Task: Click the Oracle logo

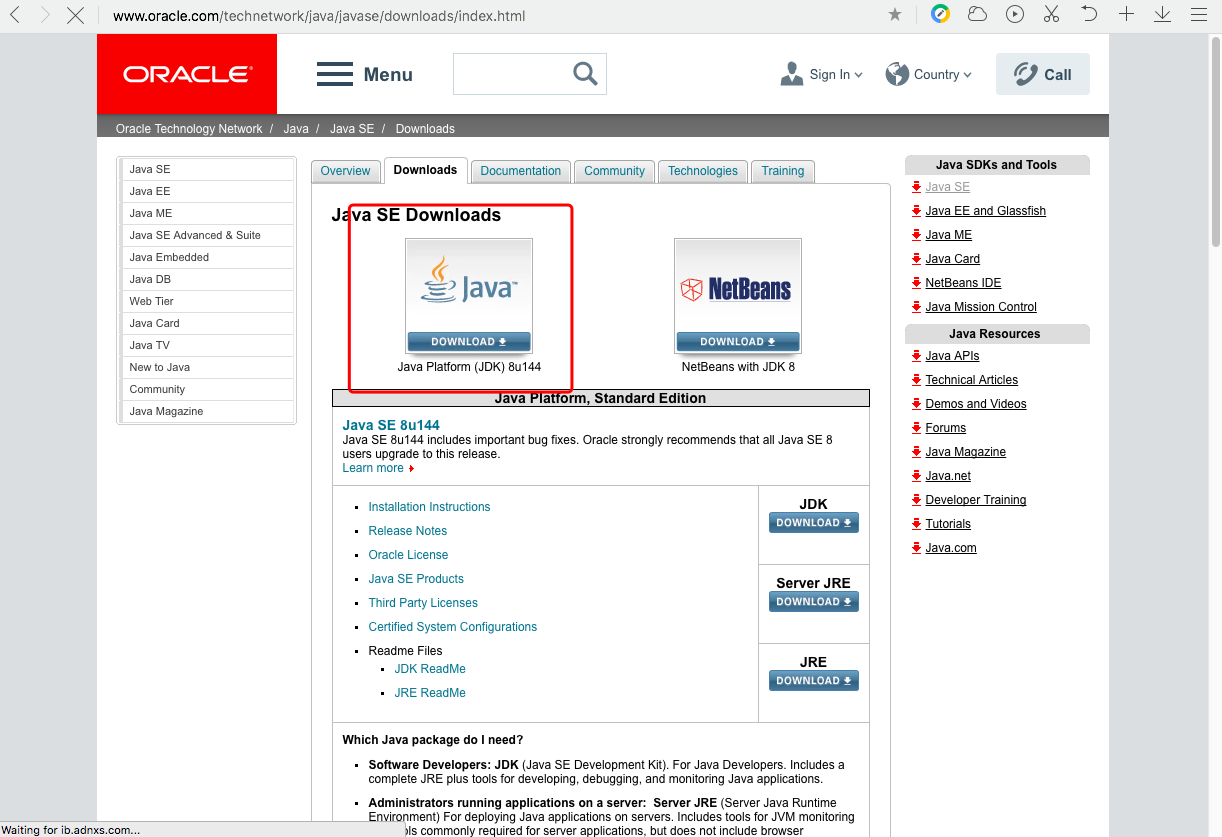Action: click(187, 74)
